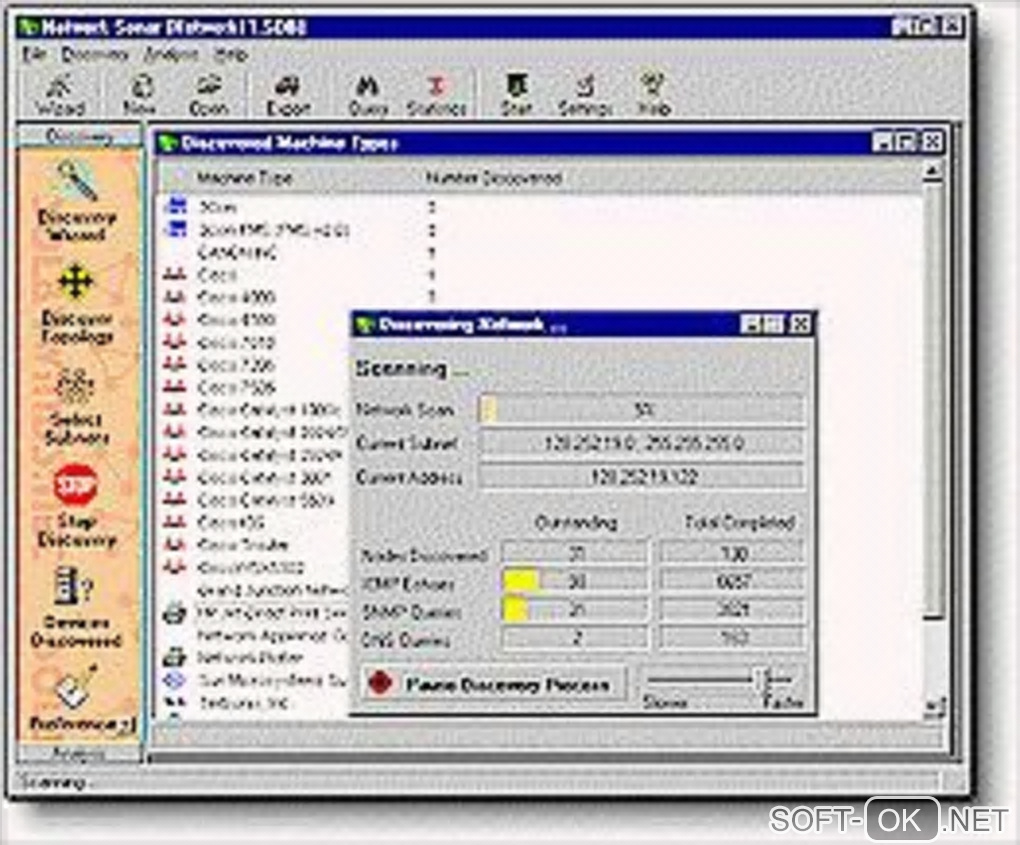Switch to the Analysis sidebar tab
Image resolution: width=1020 pixels, height=845 pixels.
click(78, 754)
